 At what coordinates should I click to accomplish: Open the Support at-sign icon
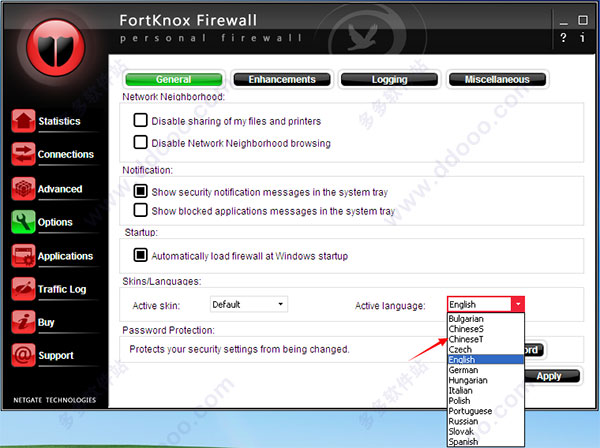tap(23, 355)
